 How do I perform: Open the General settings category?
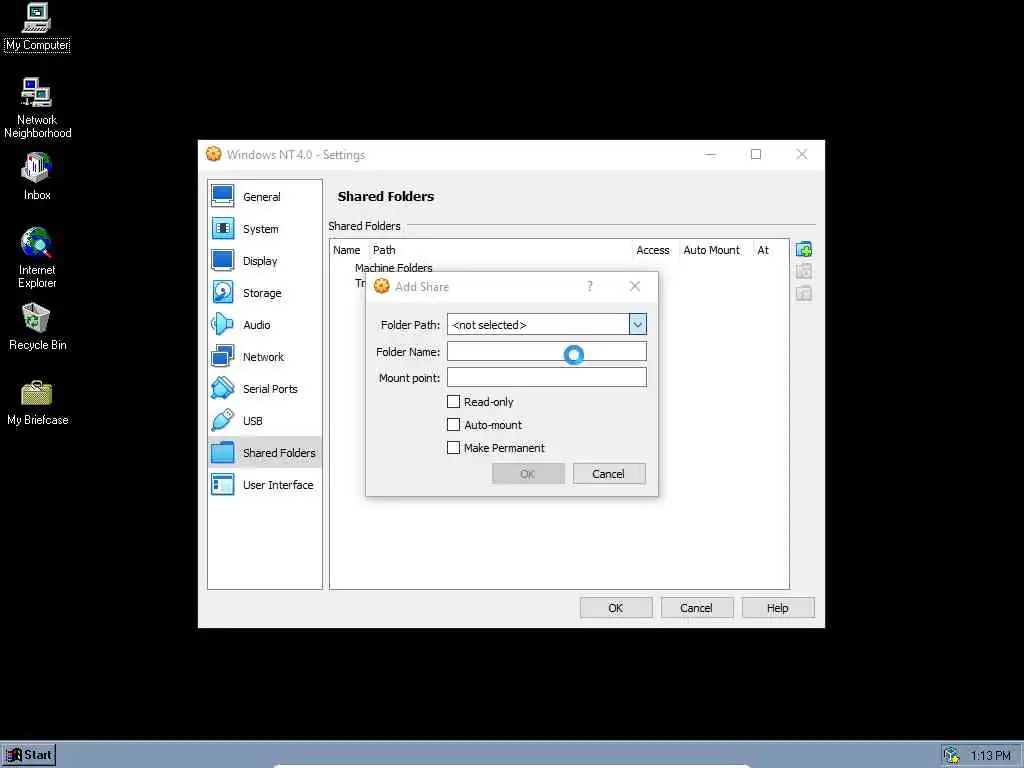(264, 197)
